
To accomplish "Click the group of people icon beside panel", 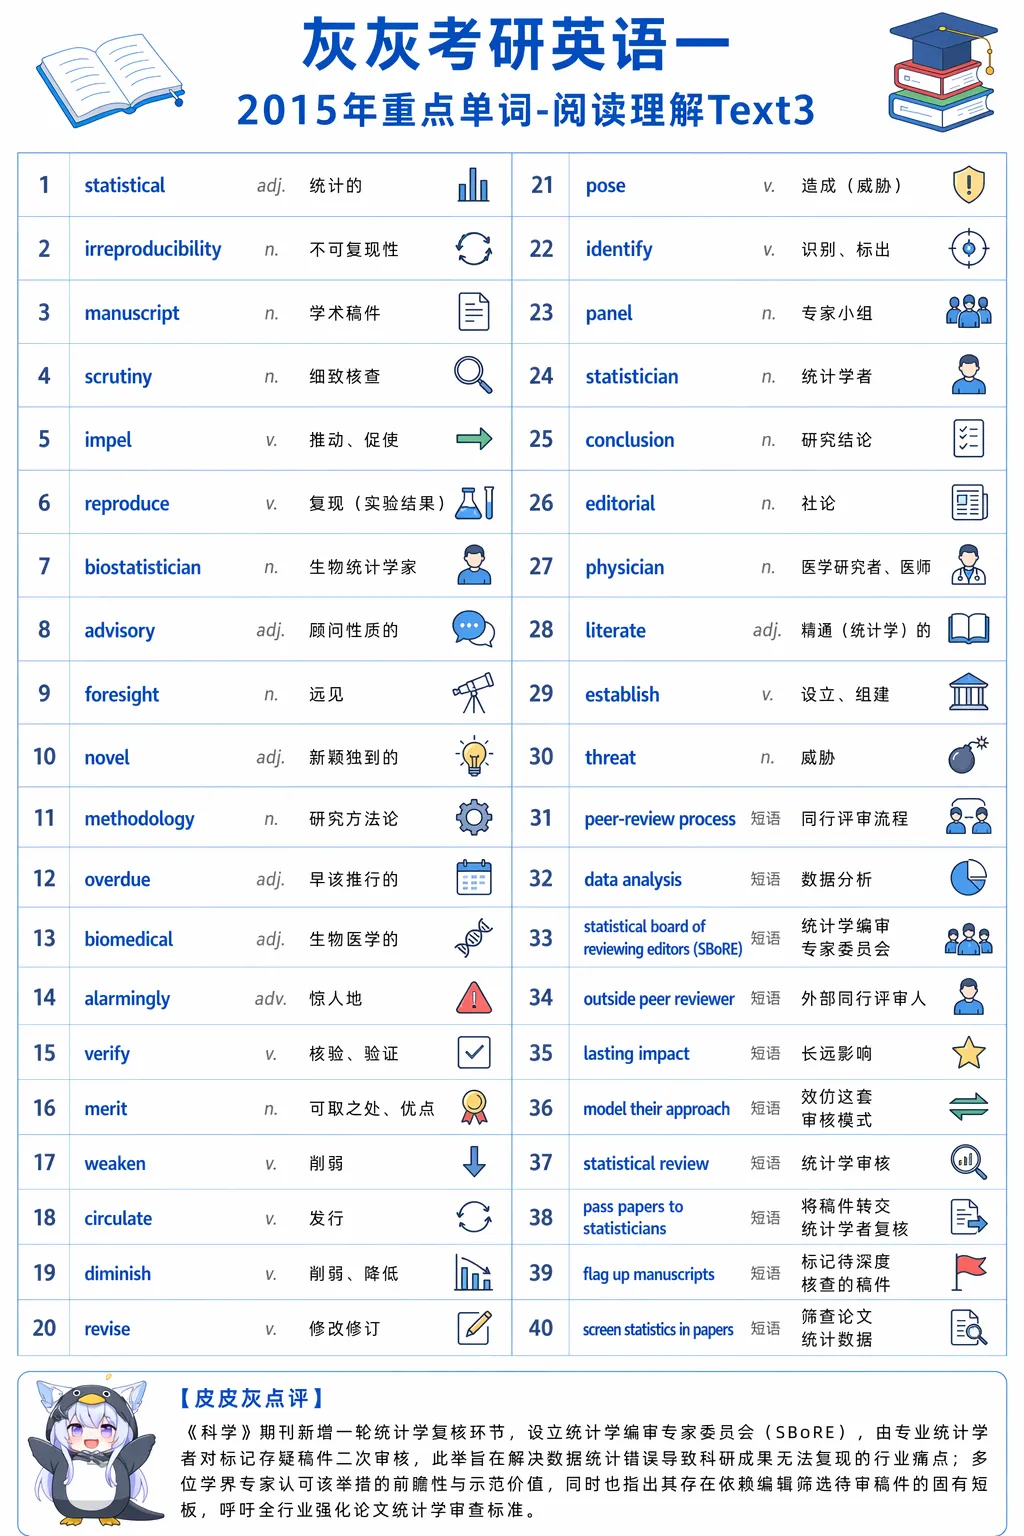I will click(969, 312).
